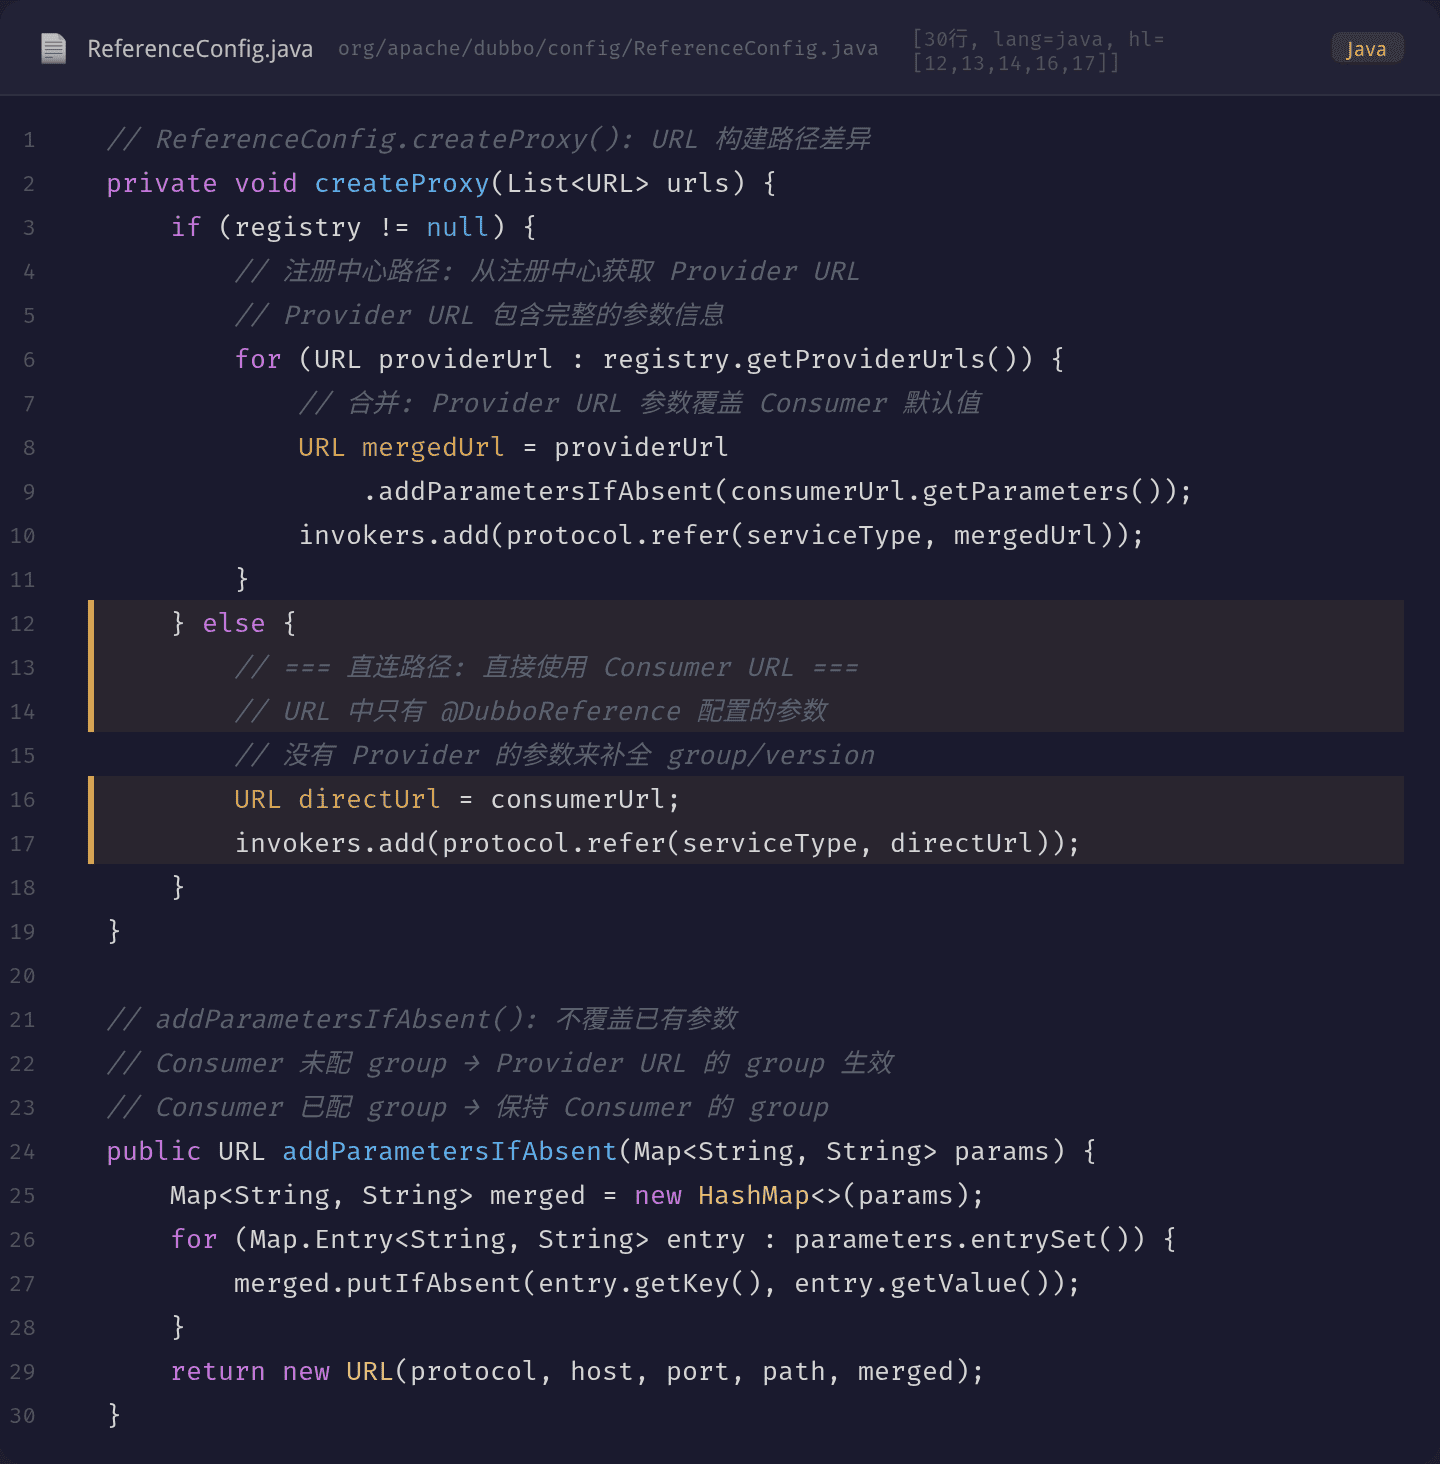Click the comment 'Consumer 未配 group' on line 22
The height and width of the screenshot is (1464, 1440).
500,1063
